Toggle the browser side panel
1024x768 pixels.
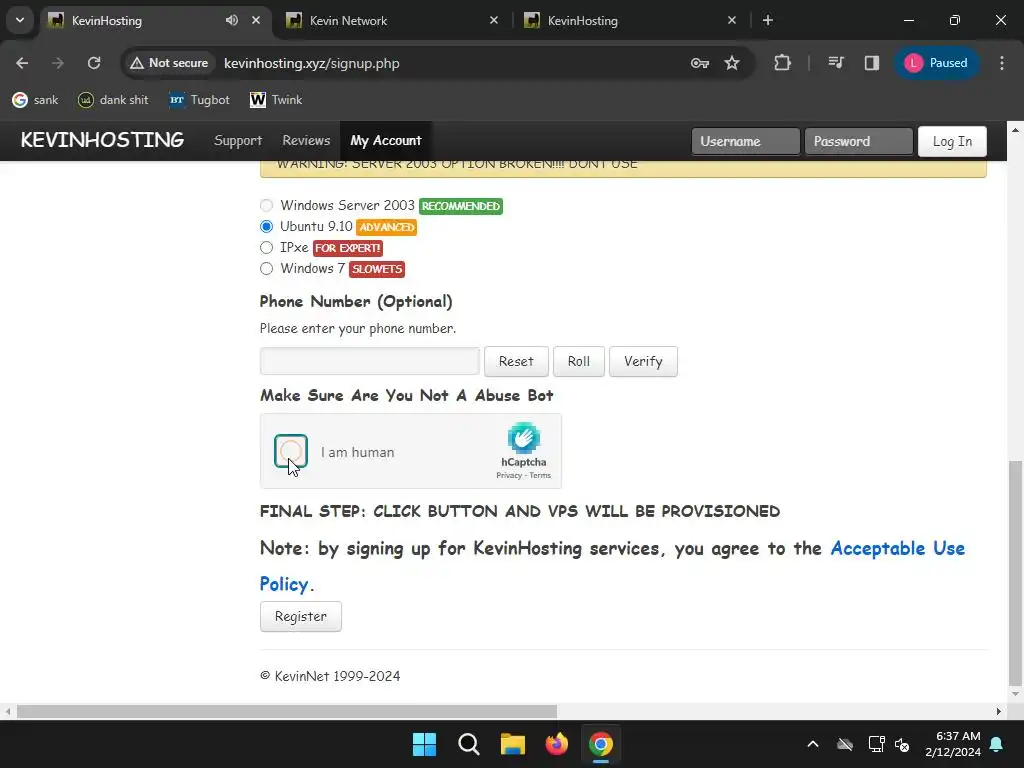(x=872, y=63)
